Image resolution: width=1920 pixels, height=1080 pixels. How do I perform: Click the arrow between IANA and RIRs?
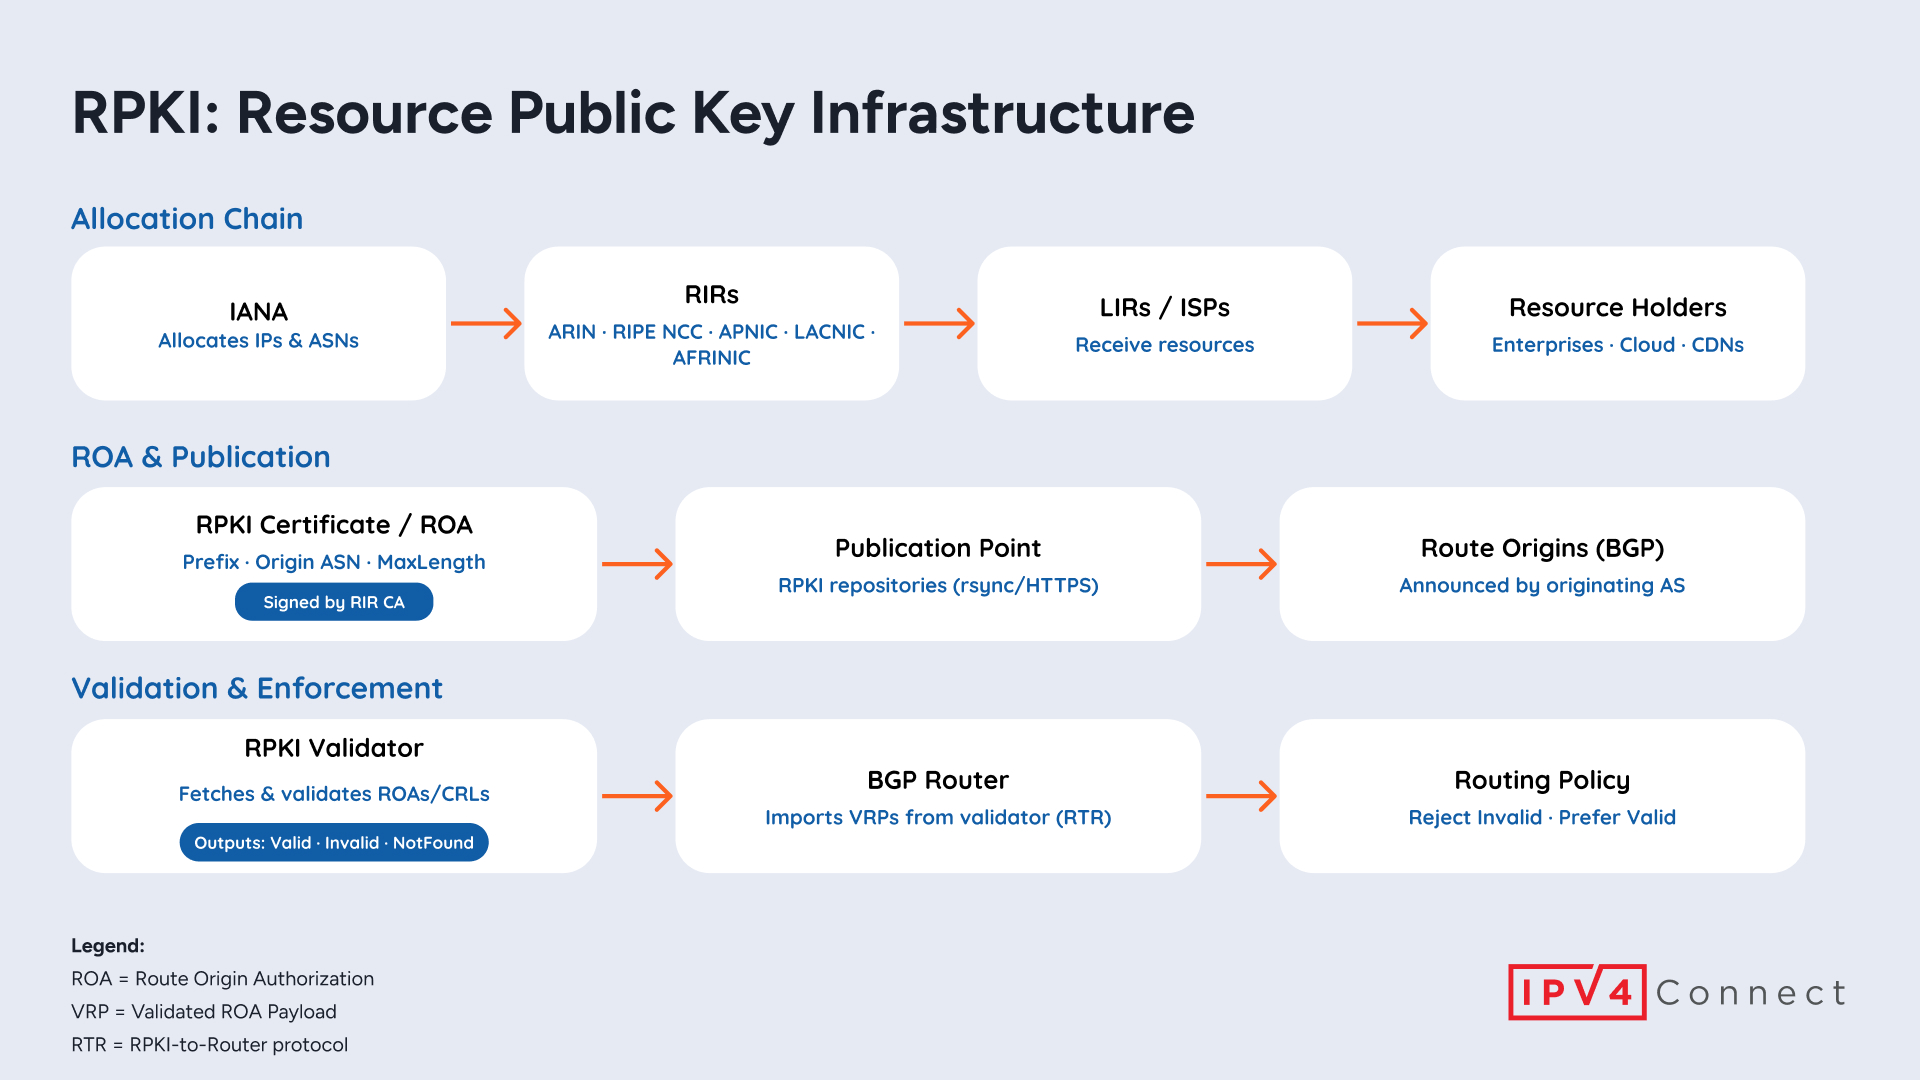click(487, 323)
